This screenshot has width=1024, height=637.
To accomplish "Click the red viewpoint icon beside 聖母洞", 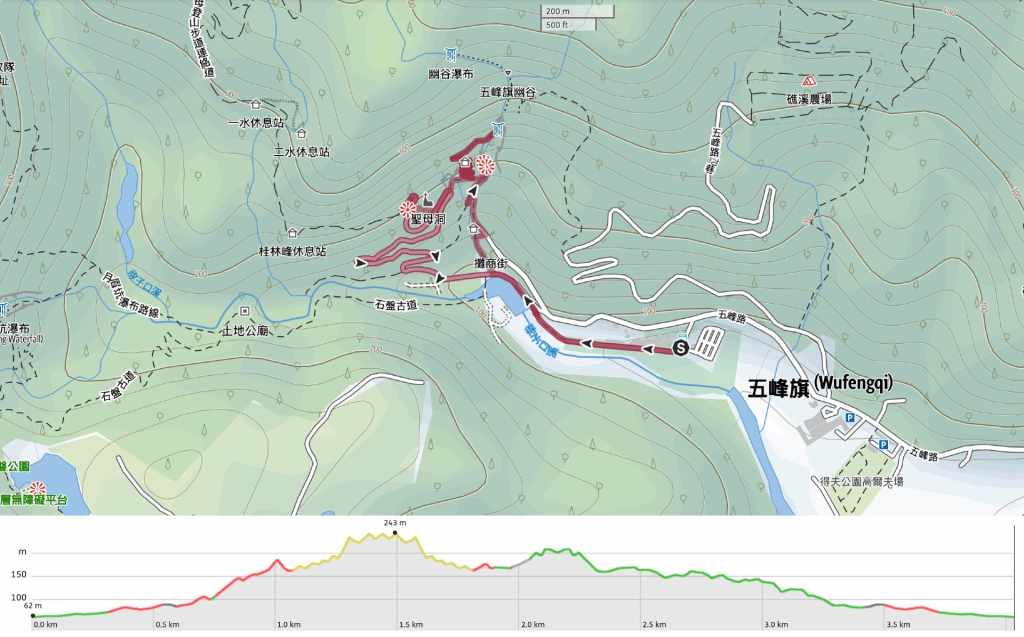I will pyautogui.click(x=408, y=209).
